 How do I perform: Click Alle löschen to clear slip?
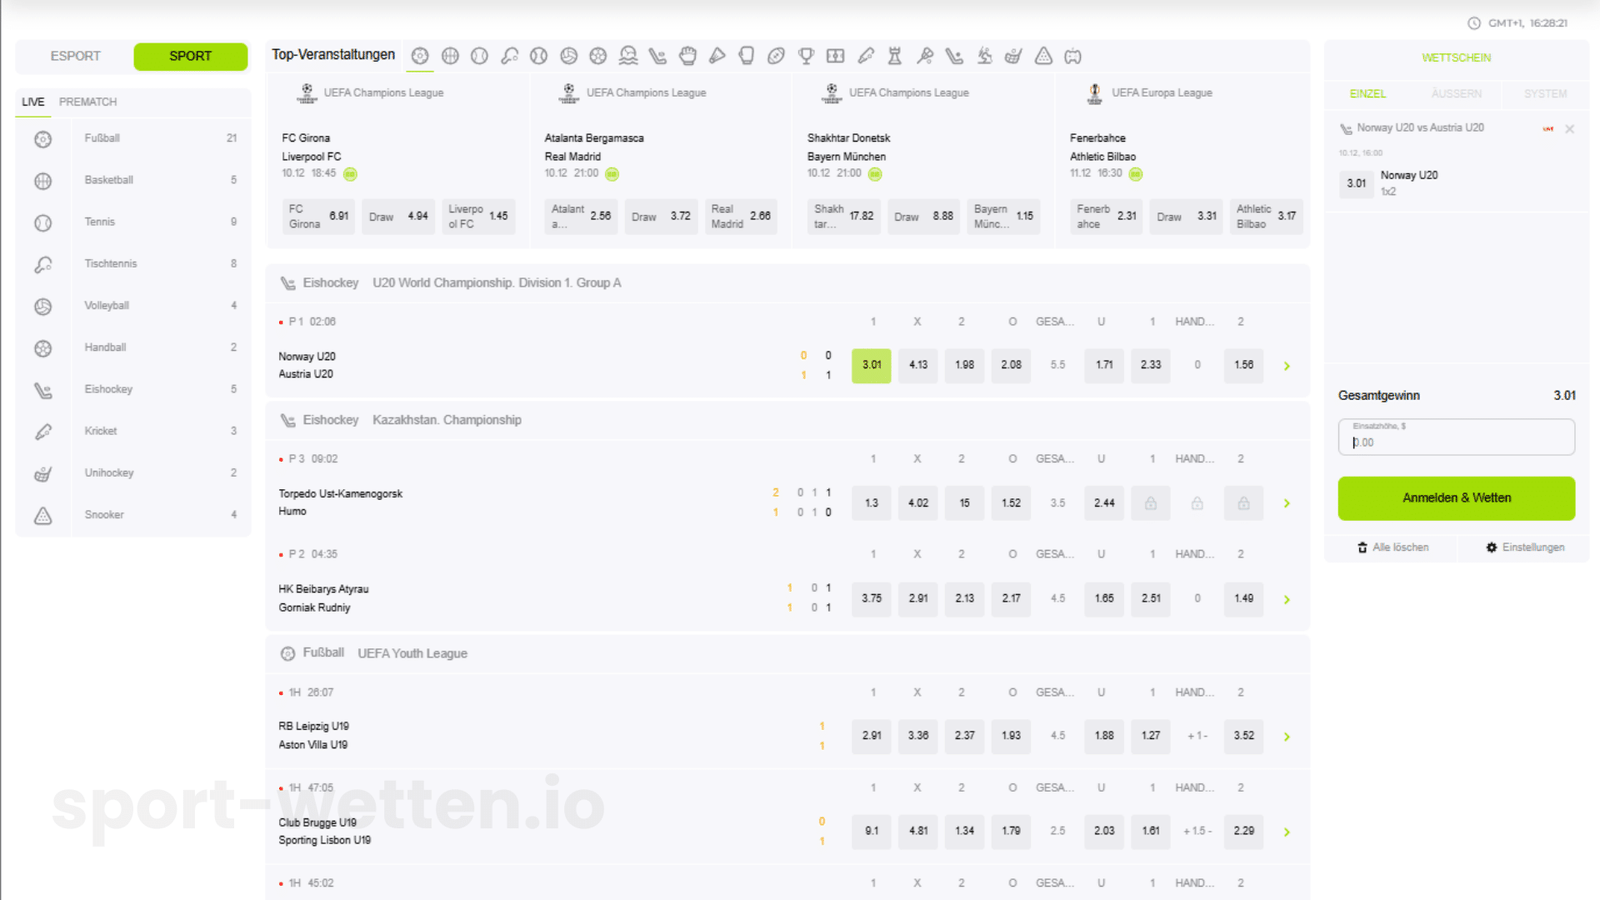[1392, 548]
